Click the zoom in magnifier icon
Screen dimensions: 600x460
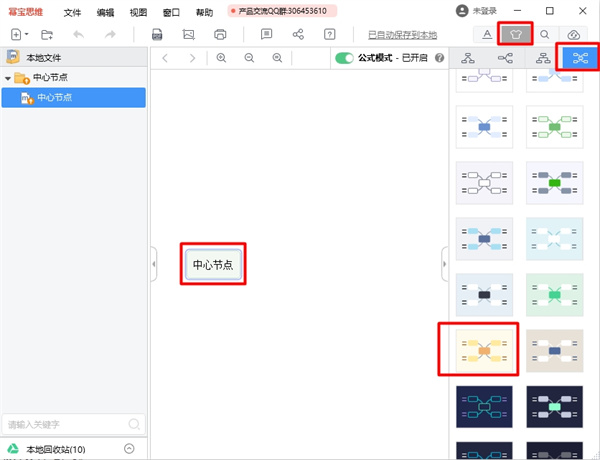221,58
